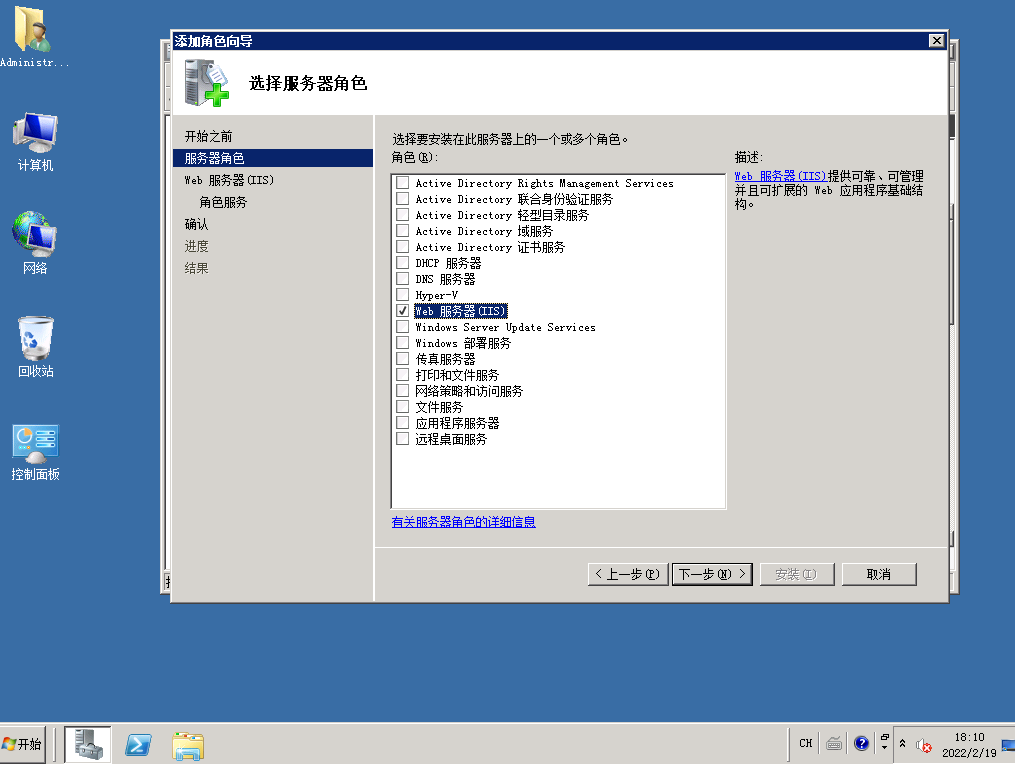Click the show desktop strip on taskbar

(1009, 744)
